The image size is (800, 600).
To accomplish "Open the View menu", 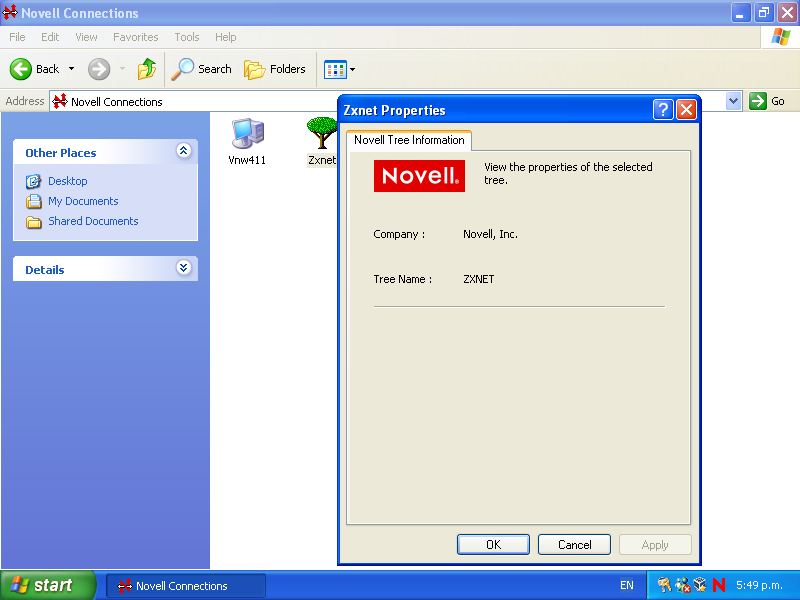I will pyautogui.click(x=86, y=37).
